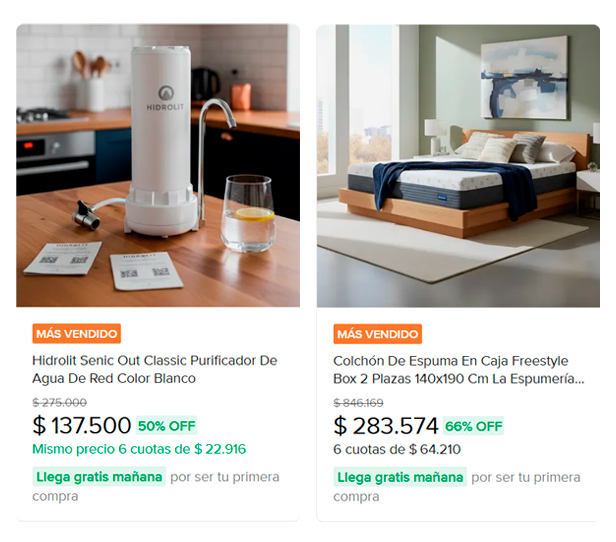Viewport: 616px width, 542px height.
Task: Click the 50% OFF discount label
Action: coord(167,426)
